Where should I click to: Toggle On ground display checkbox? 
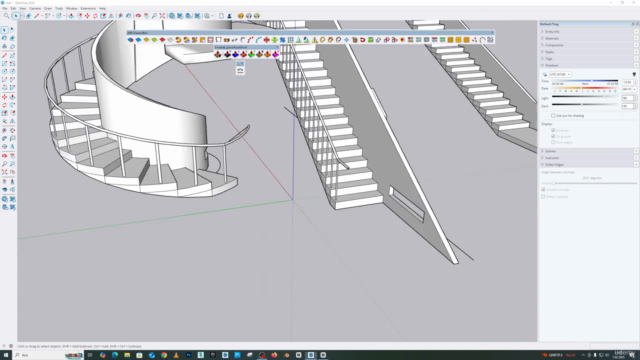[553, 136]
